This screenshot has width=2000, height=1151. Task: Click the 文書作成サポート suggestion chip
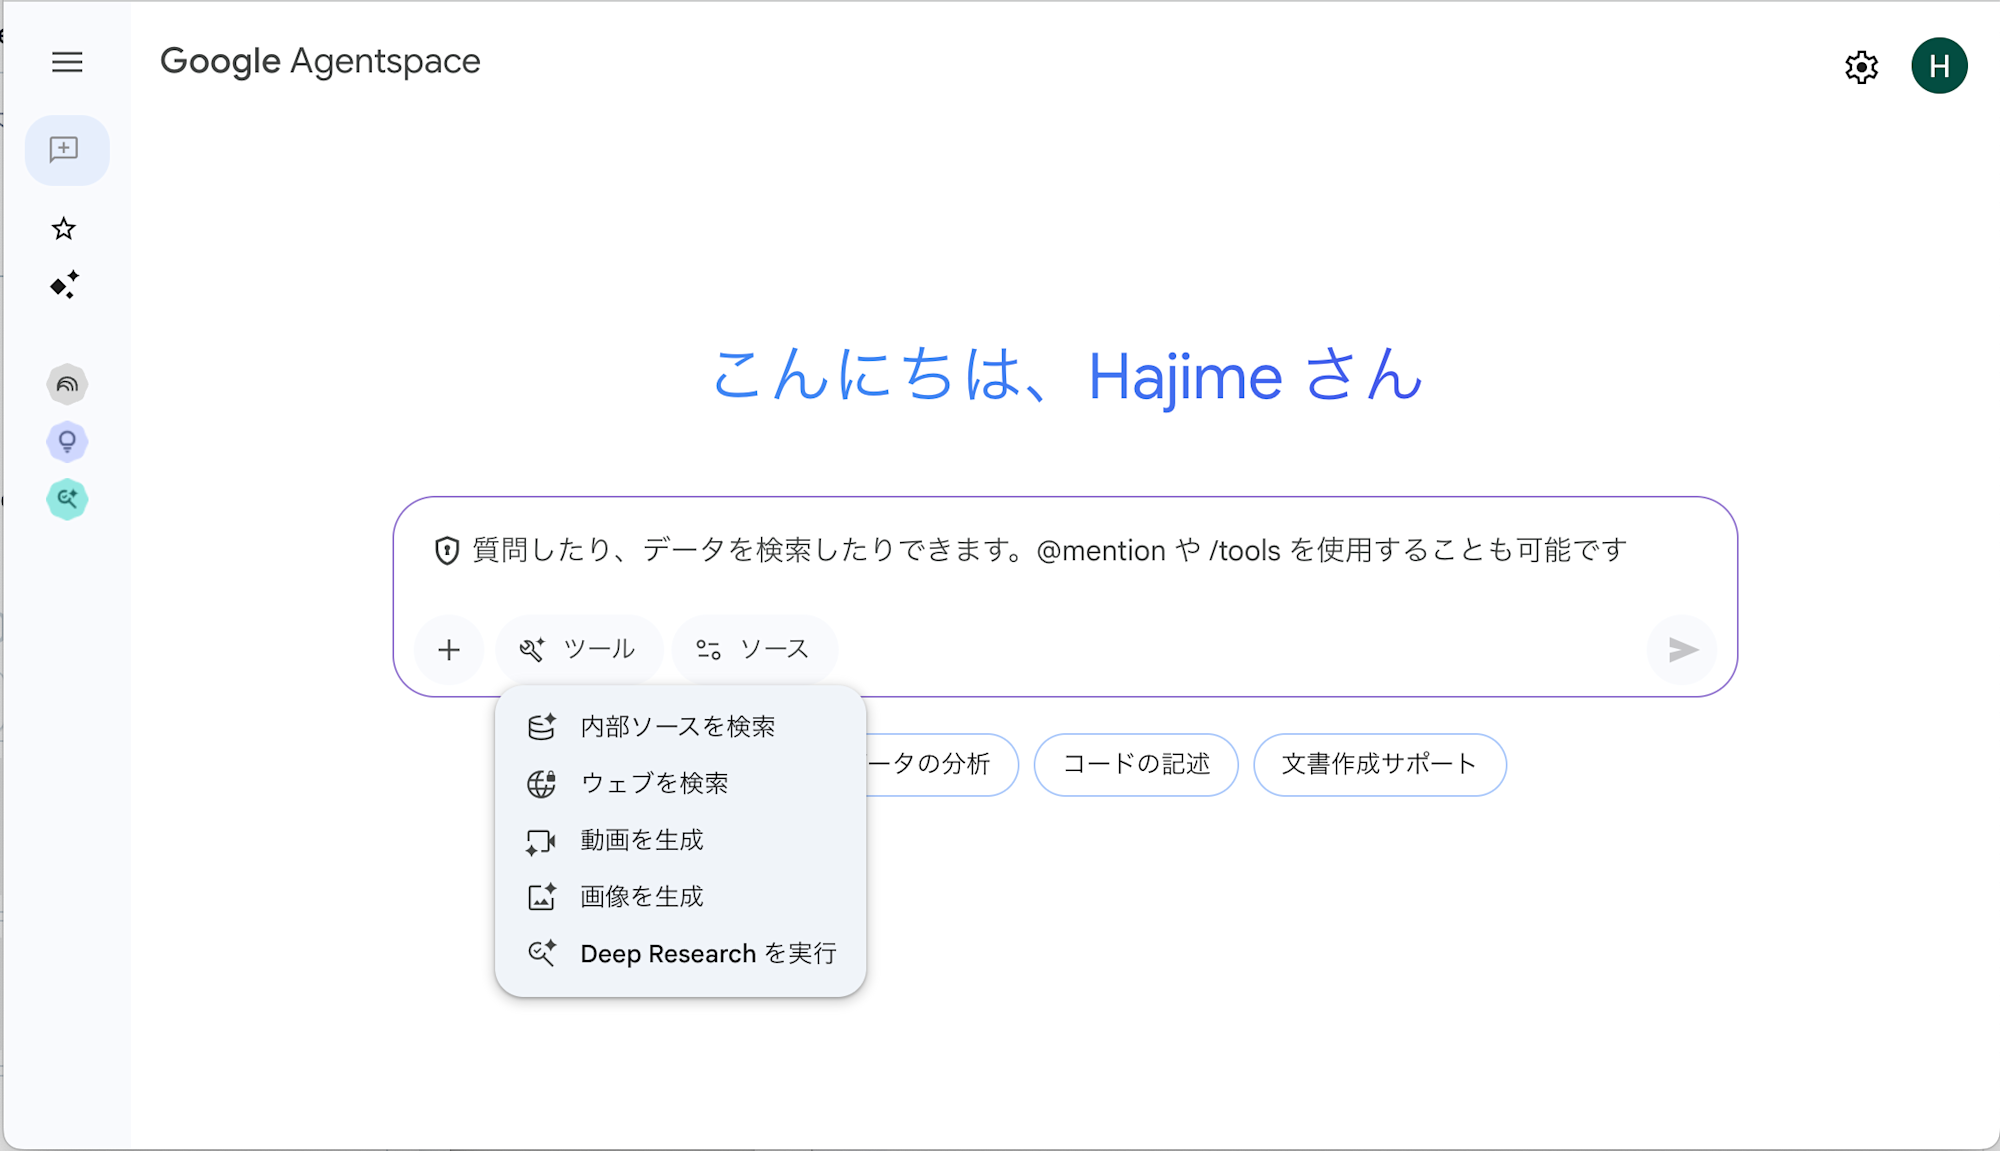pos(1380,765)
